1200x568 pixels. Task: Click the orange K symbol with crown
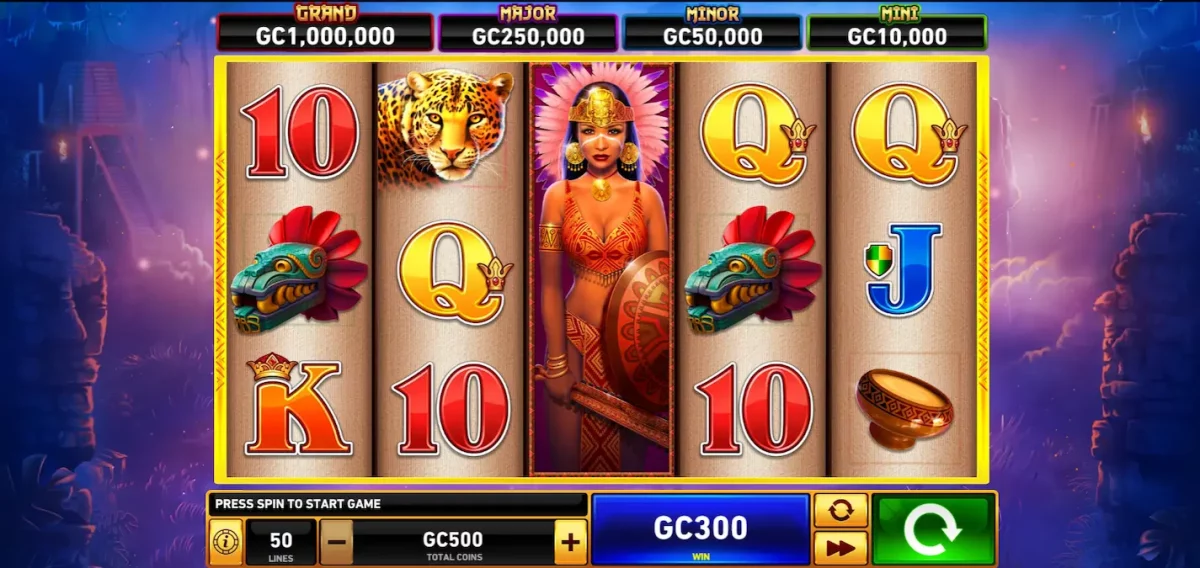297,405
